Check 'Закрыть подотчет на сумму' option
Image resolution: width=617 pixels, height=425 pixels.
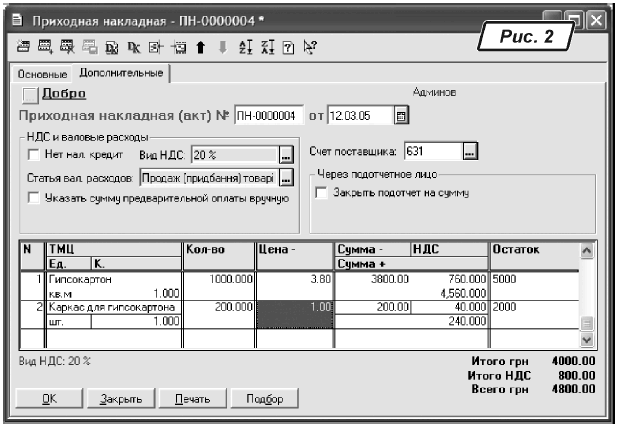pos(320,191)
